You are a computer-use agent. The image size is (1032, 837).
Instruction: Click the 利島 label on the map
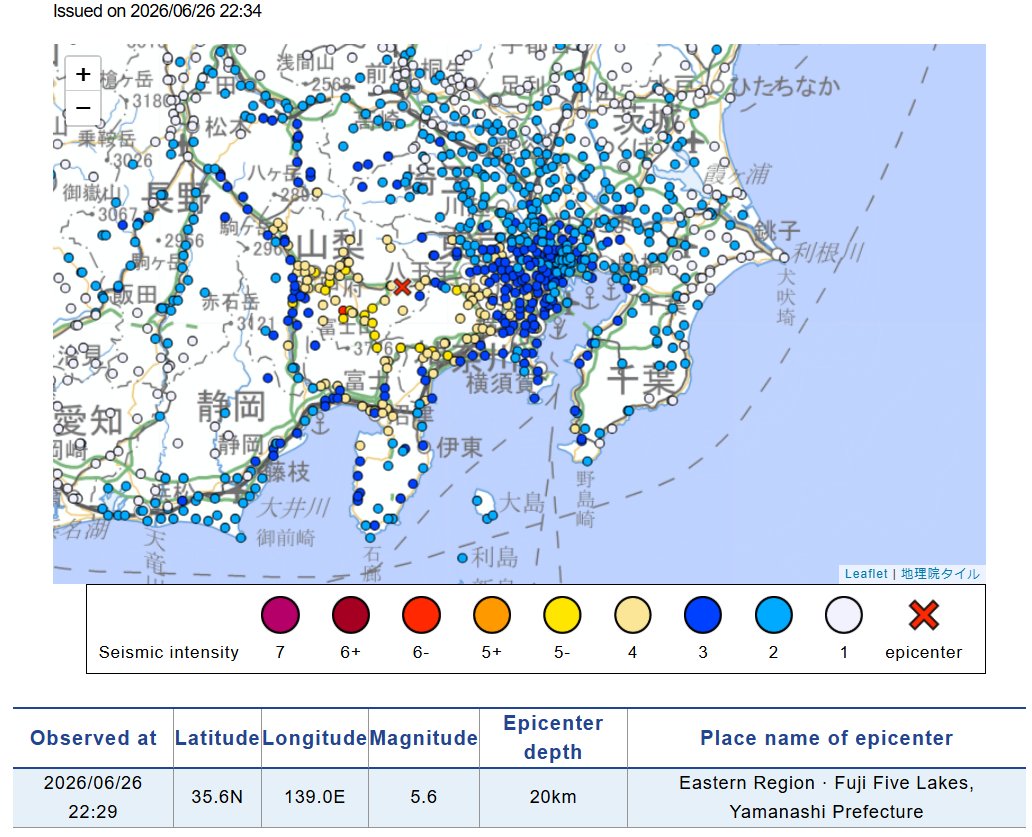coord(494,557)
